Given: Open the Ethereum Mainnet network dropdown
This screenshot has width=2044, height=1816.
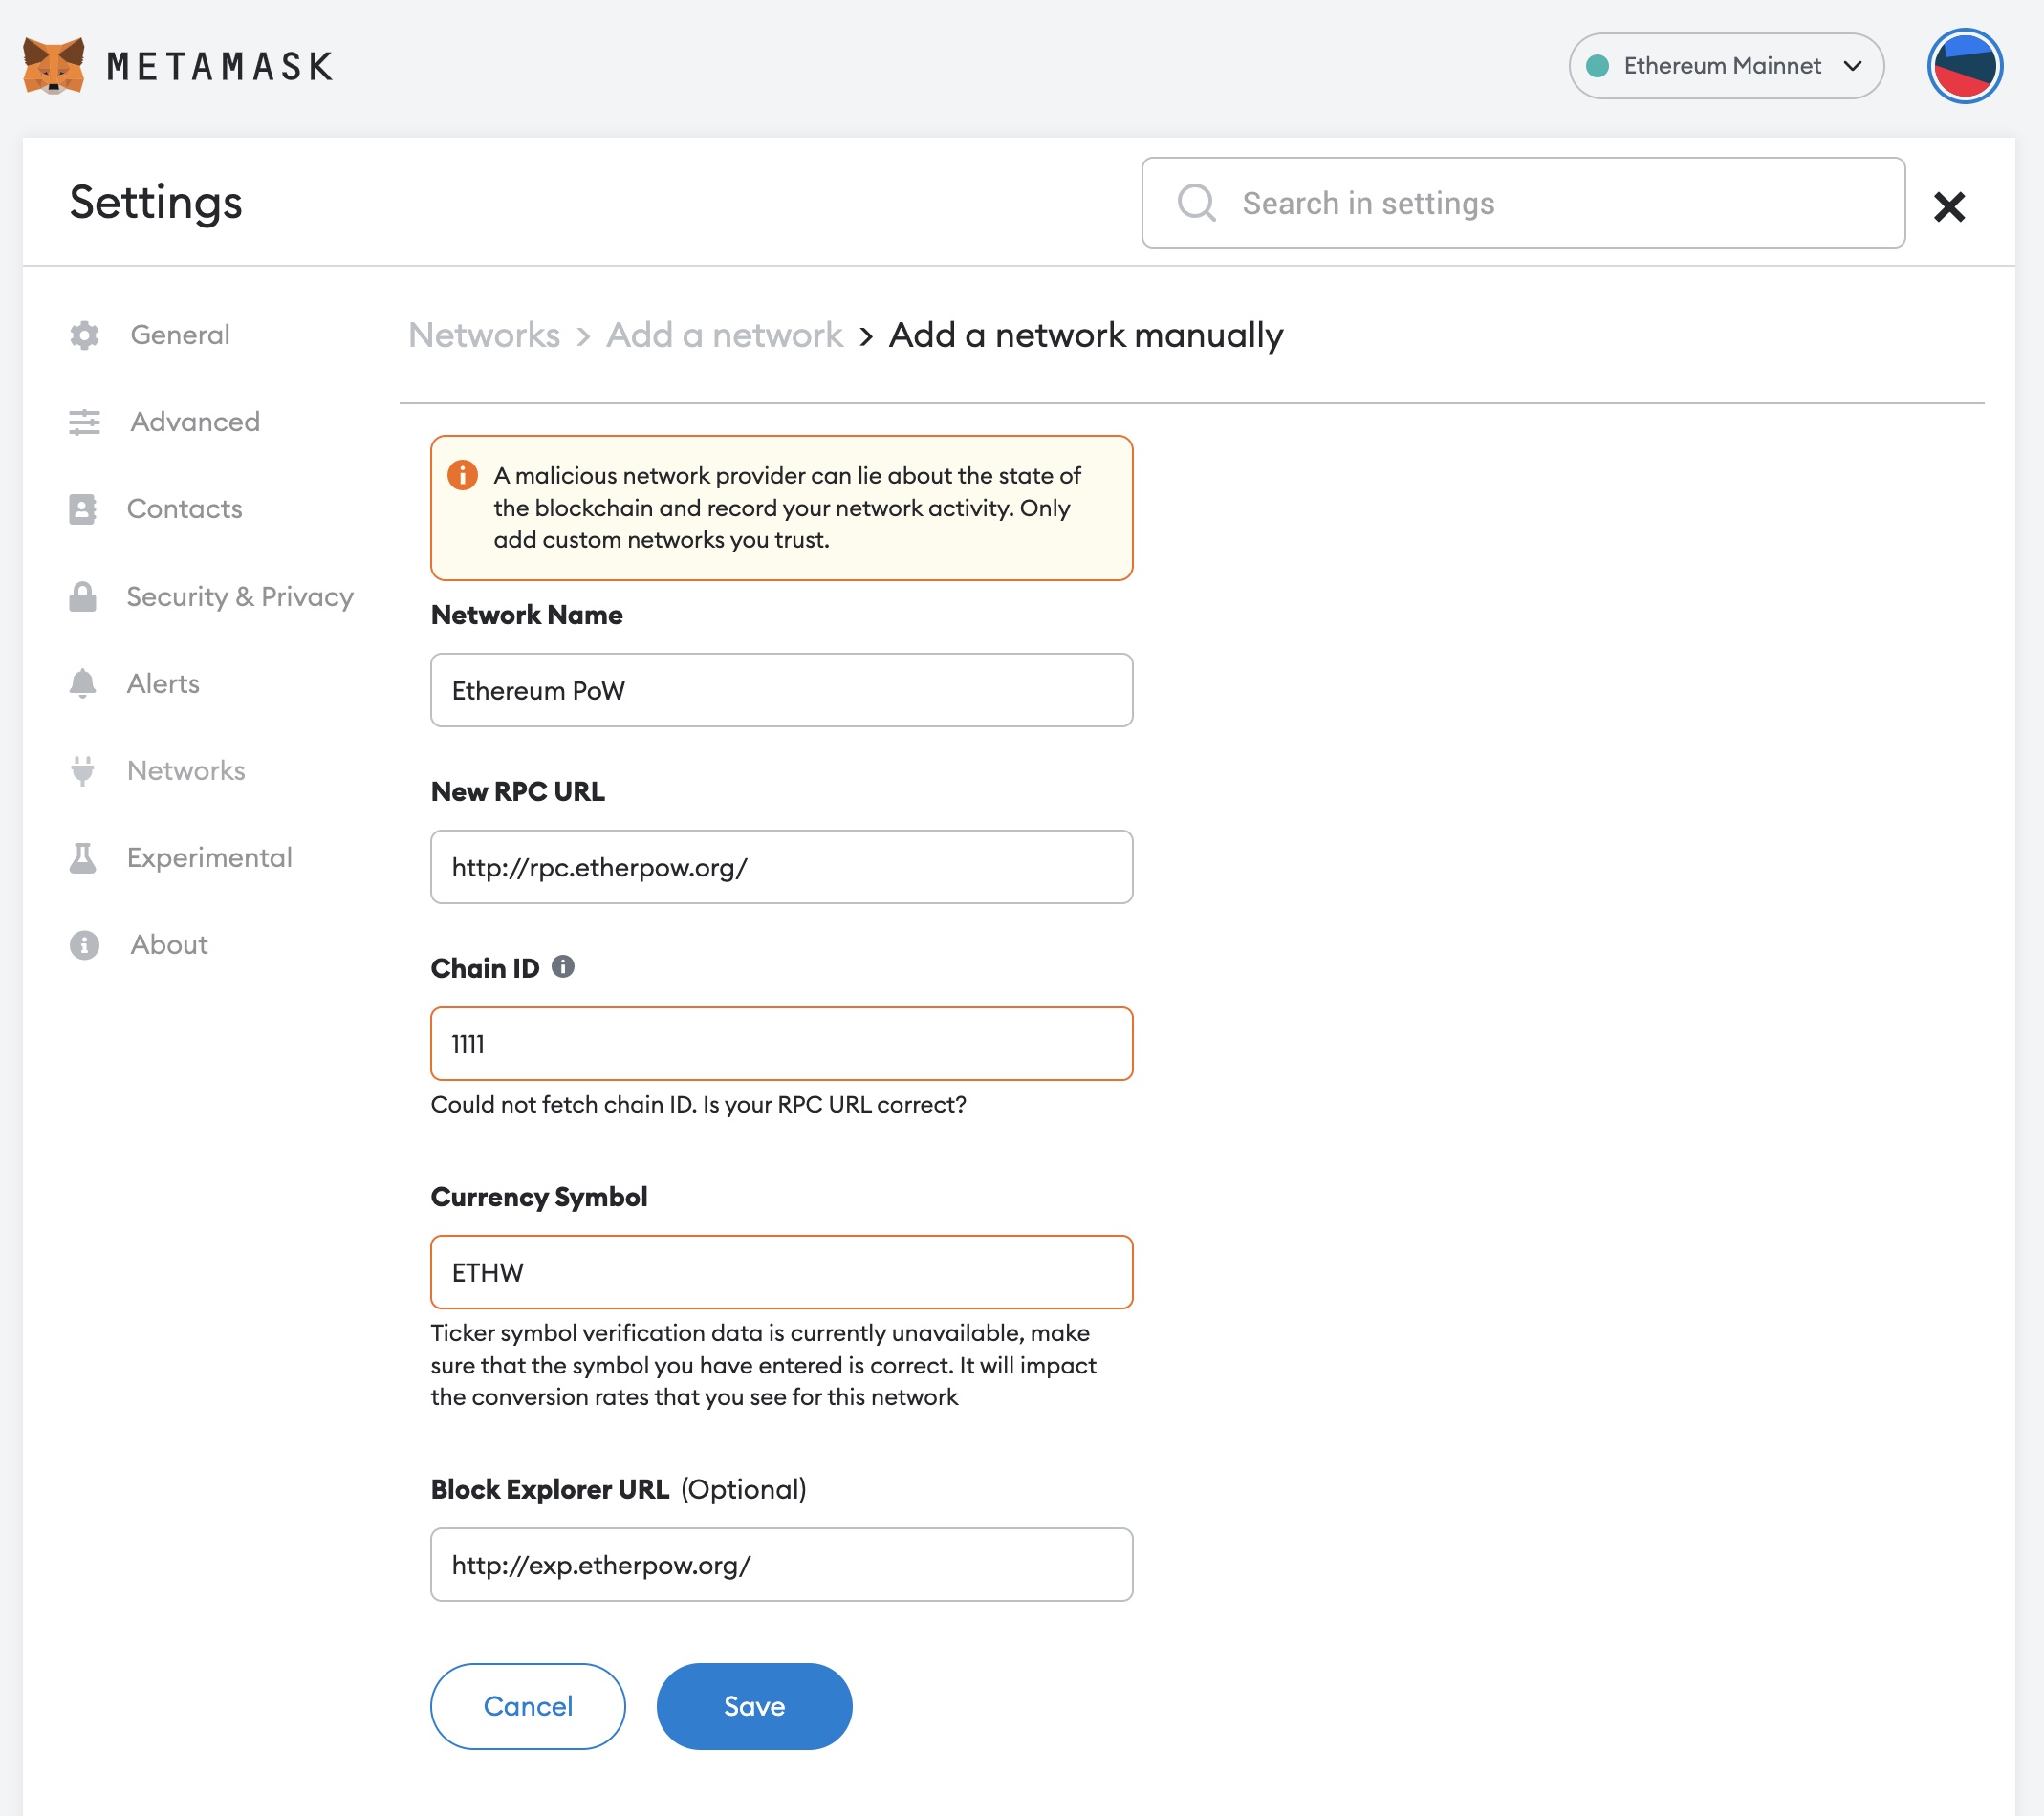Looking at the screenshot, I should (x=1724, y=65).
